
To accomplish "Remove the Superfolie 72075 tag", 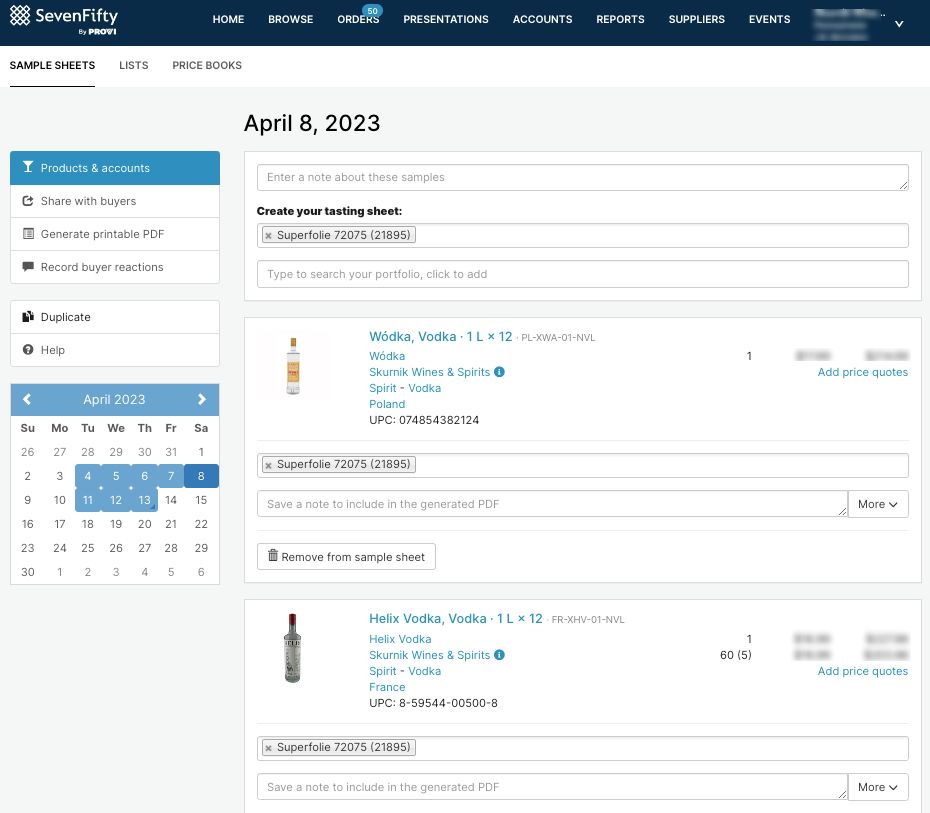I will tap(268, 235).
